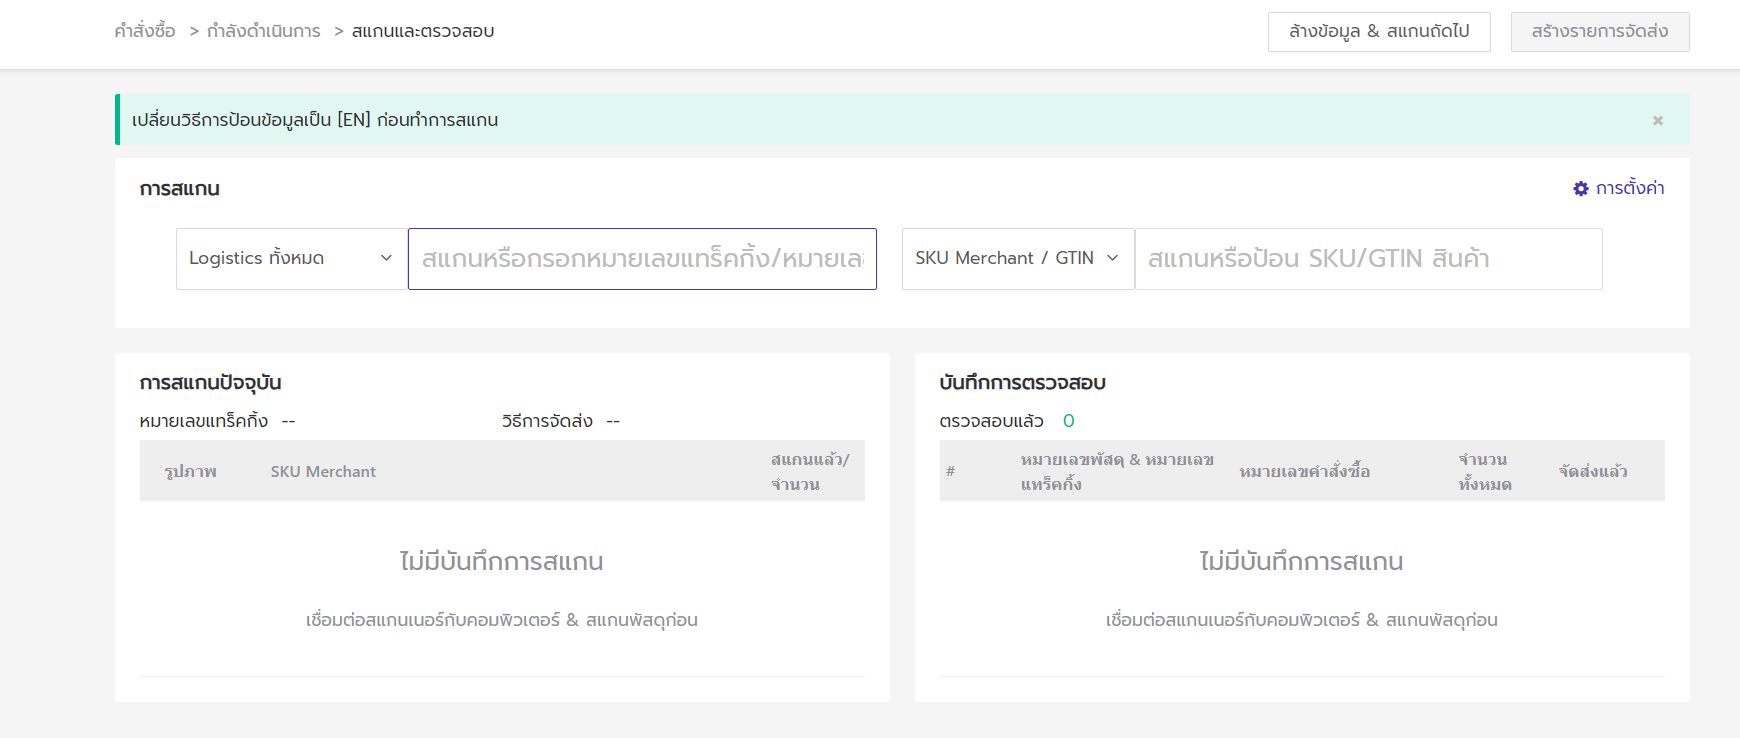Focus the tracking number scan input field
Screen dimensions: 1740x738
point(642,259)
